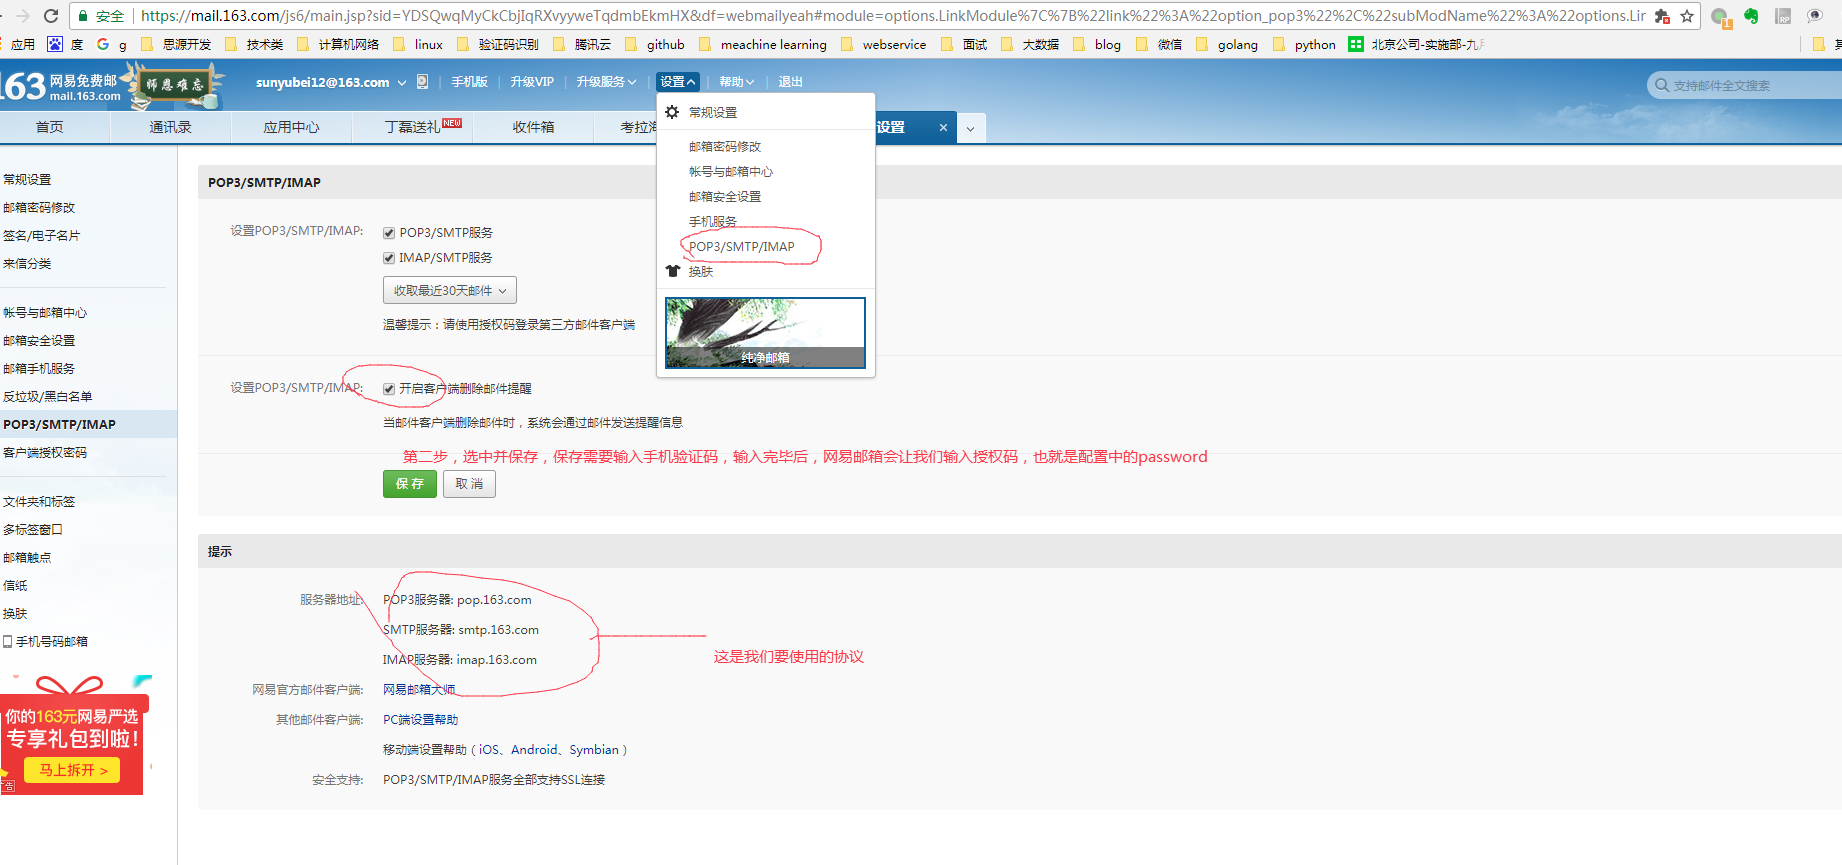The width and height of the screenshot is (1842, 865).
Task: Click the phone icon beside the email address
Action: point(422,82)
